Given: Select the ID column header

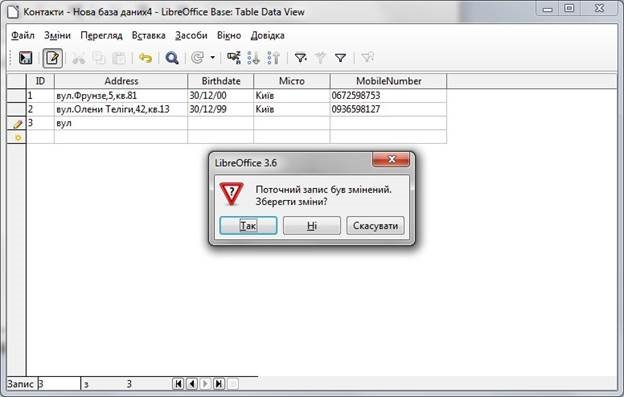Looking at the screenshot, I should tap(40, 81).
